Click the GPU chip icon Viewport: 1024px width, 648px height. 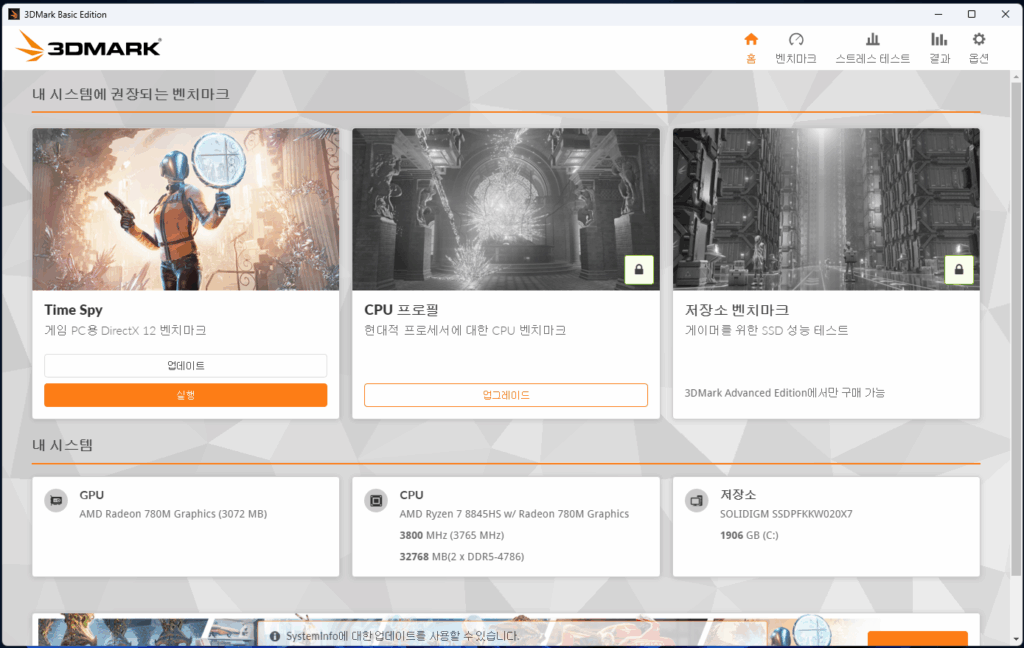click(x=56, y=500)
